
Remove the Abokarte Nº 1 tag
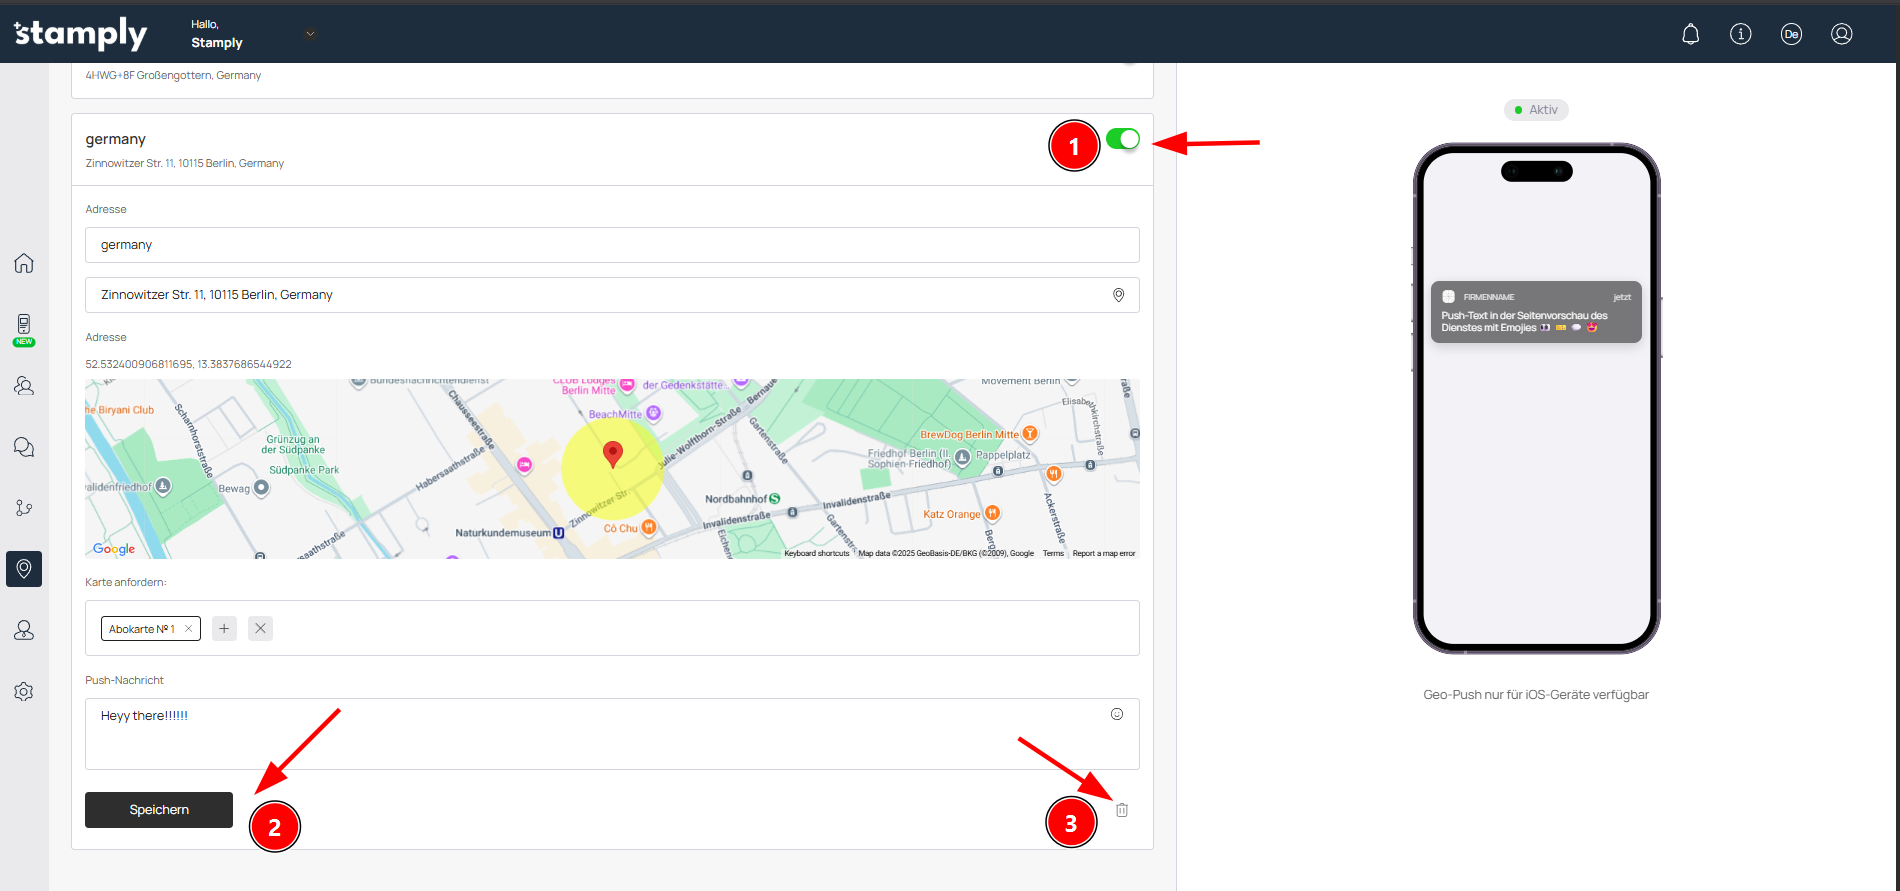(188, 629)
